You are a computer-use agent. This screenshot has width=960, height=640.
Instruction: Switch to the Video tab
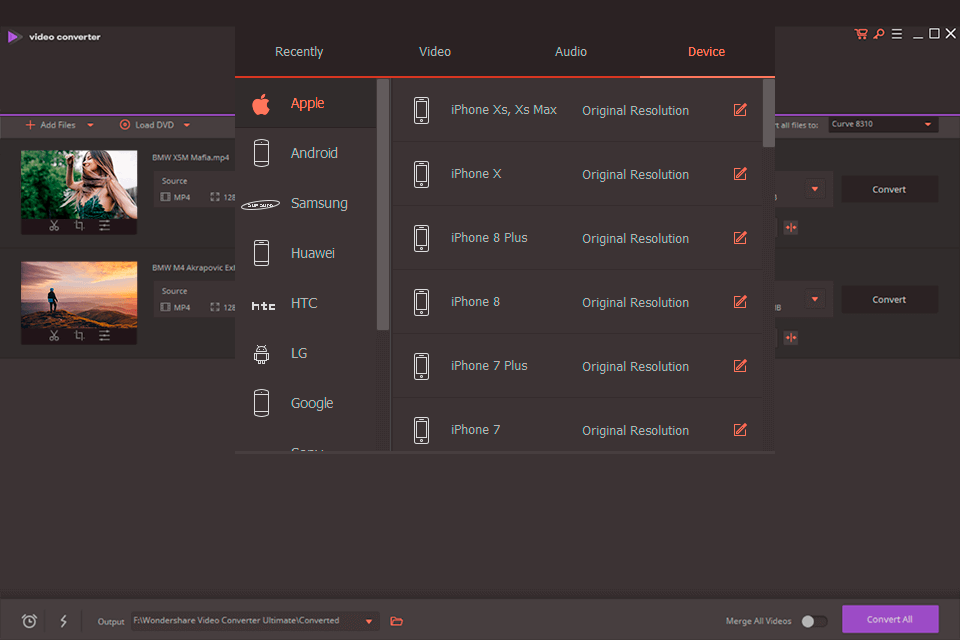point(435,51)
